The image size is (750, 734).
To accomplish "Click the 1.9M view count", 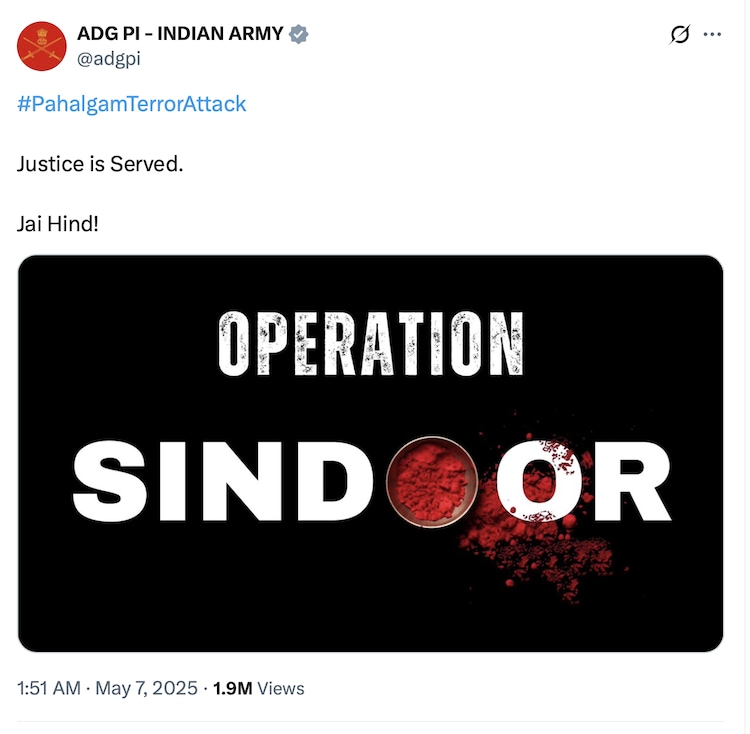I will coord(232,689).
